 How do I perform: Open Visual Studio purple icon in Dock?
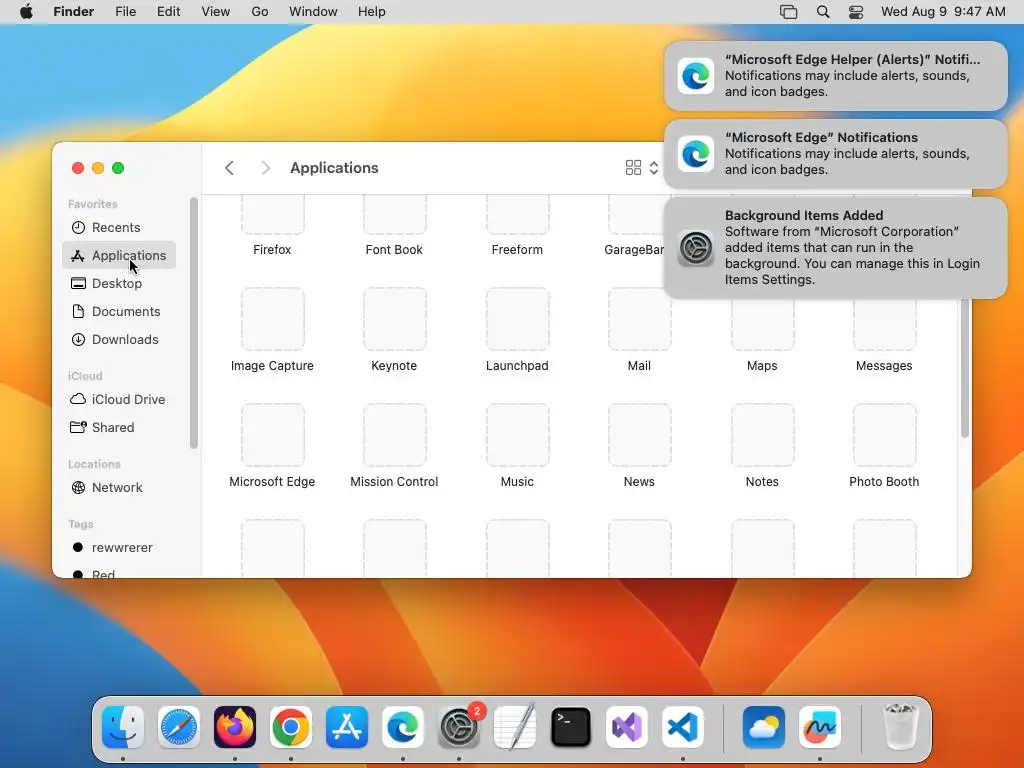click(627, 727)
